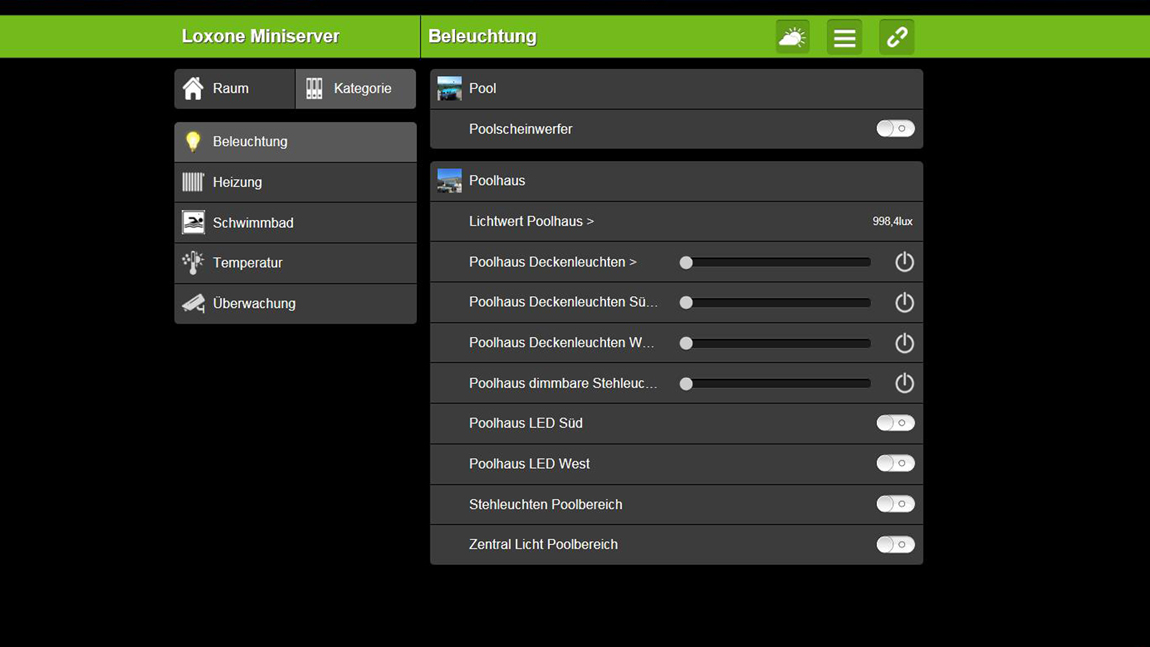Toggle the Poolhaus LED Süd switch
Viewport: 1150px width, 647px height.
895,423
